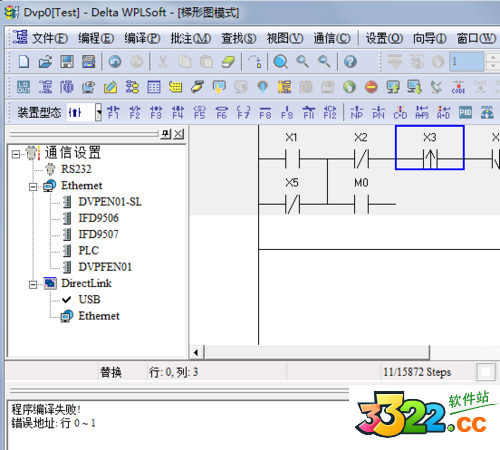Click the New file icon
This screenshot has width=500, height=450.
click(24, 62)
